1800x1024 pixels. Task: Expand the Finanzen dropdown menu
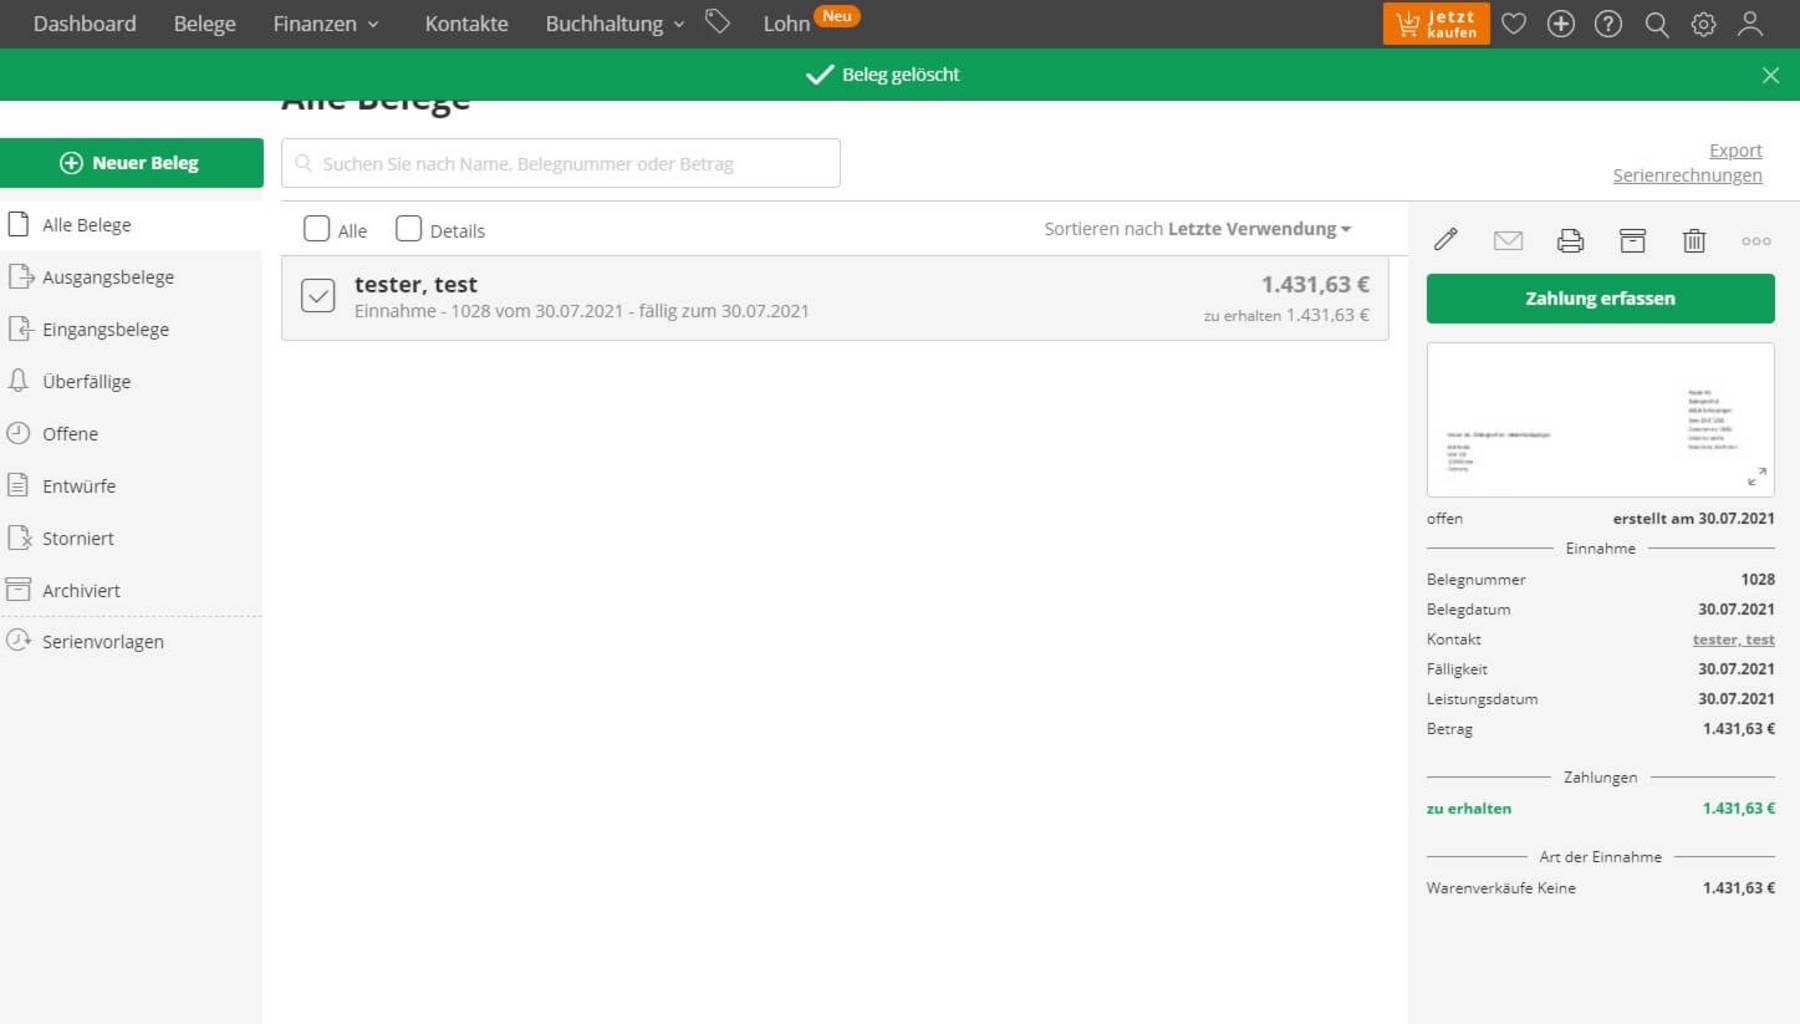[x=326, y=24]
